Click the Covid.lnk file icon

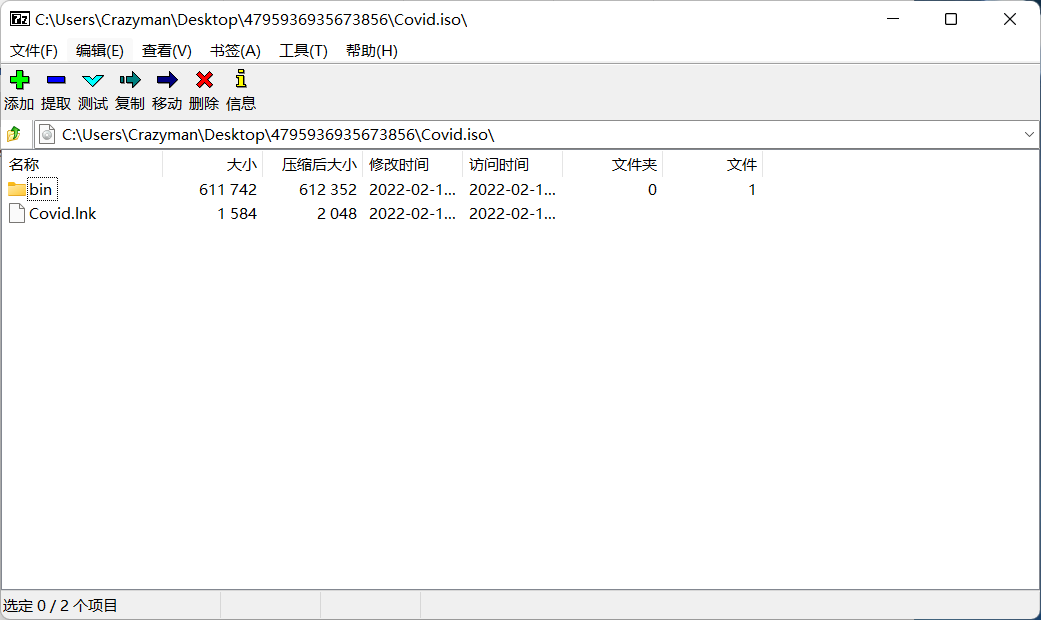[x=17, y=213]
